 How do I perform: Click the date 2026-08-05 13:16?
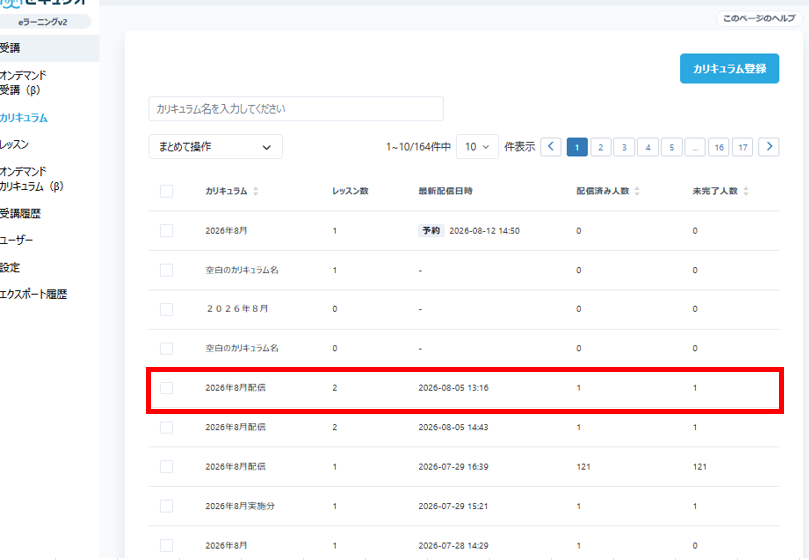[454, 388]
